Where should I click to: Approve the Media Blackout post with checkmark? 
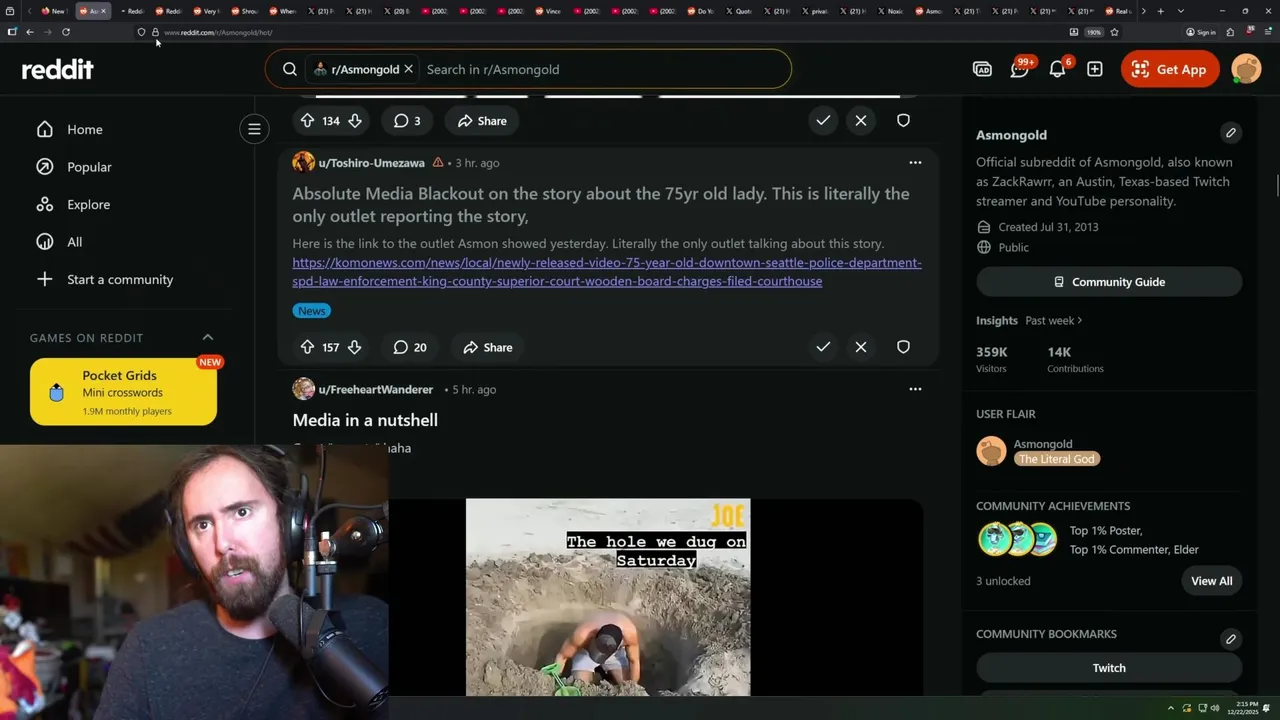[x=823, y=347]
